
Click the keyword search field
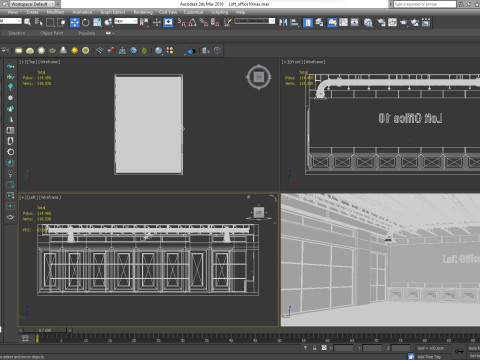coord(425,4)
